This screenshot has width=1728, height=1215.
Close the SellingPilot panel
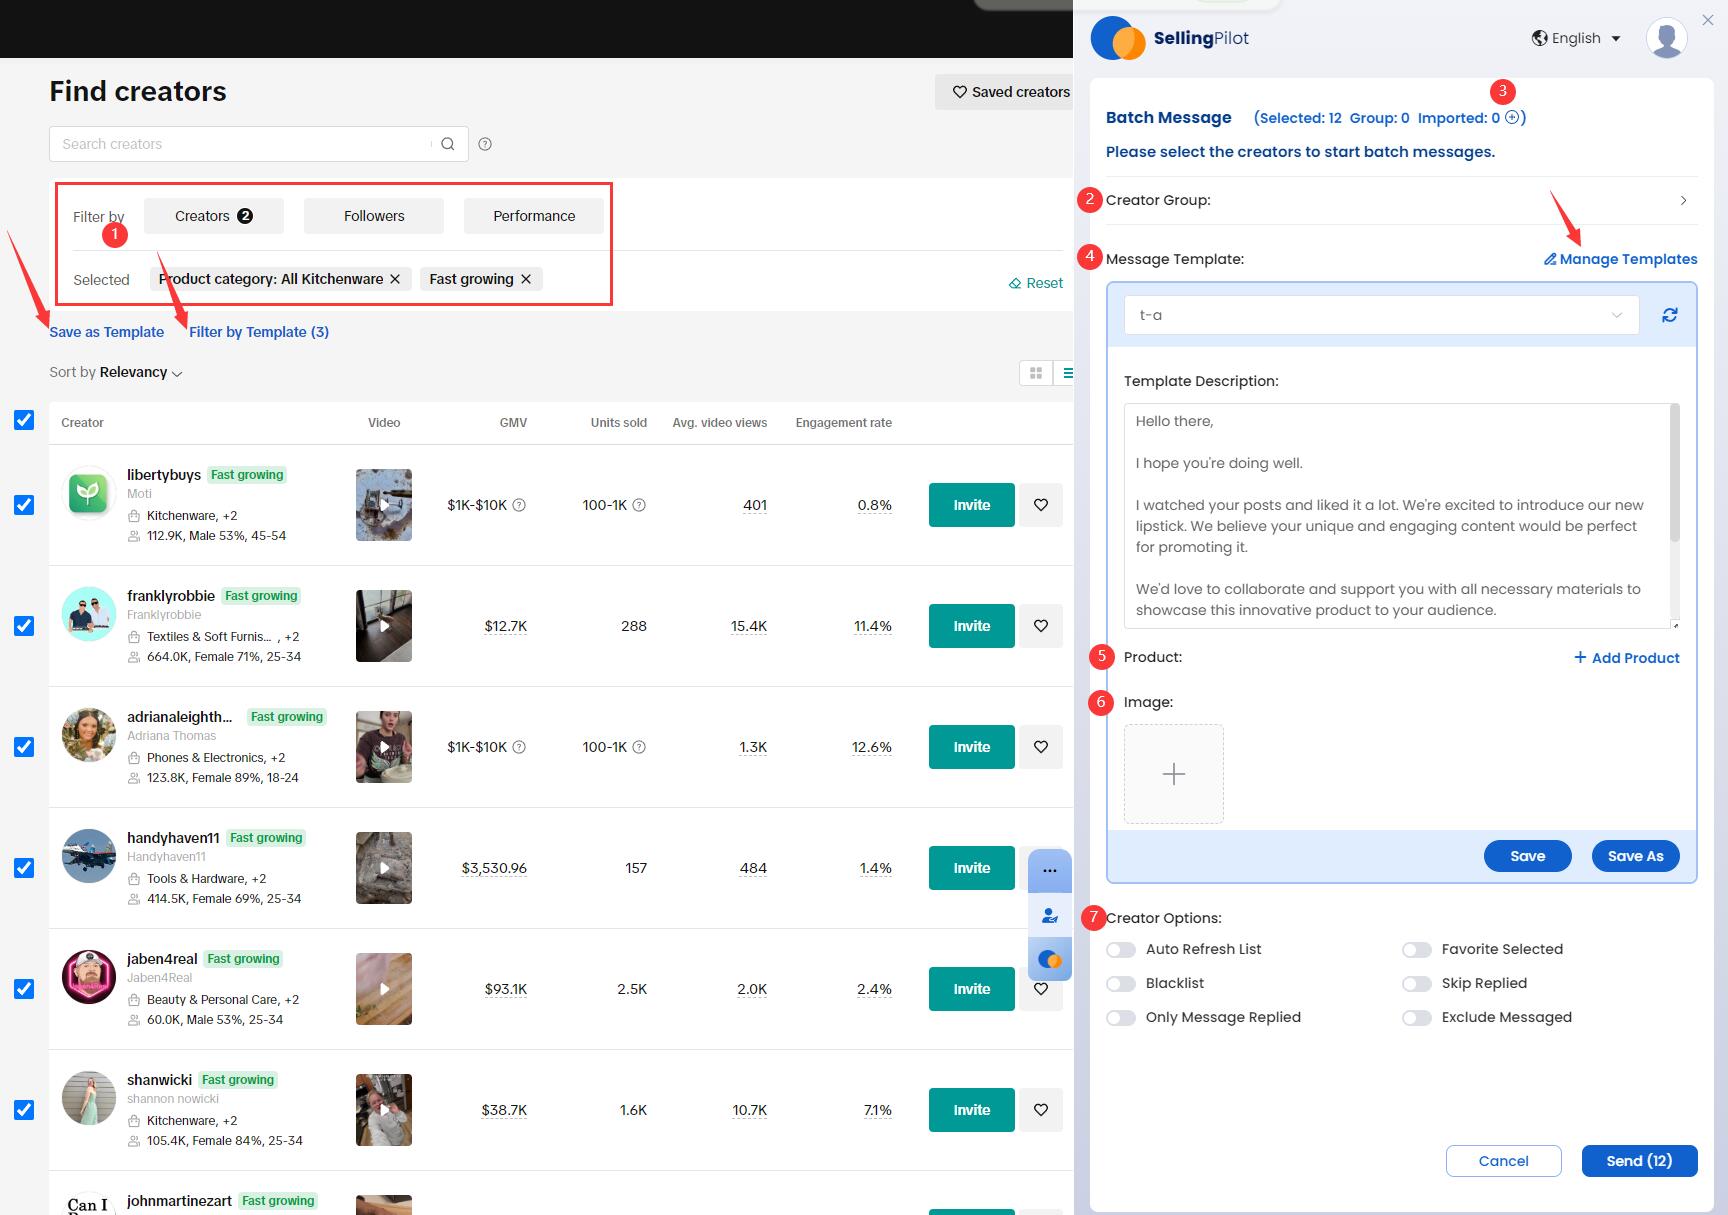click(x=1707, y=20)
